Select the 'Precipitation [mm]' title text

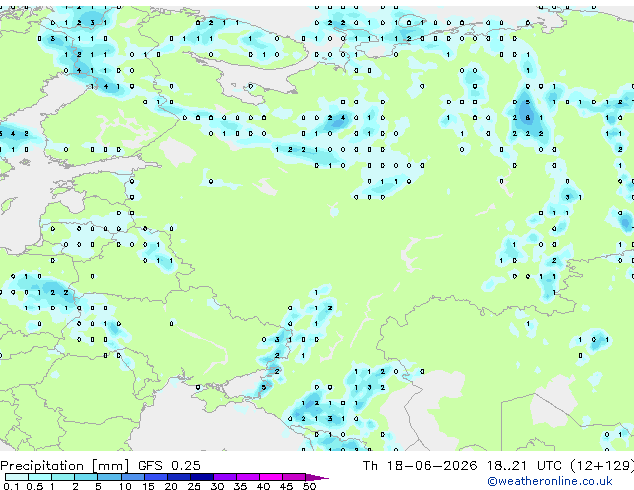pyautogui.click(x=65, y=466)
